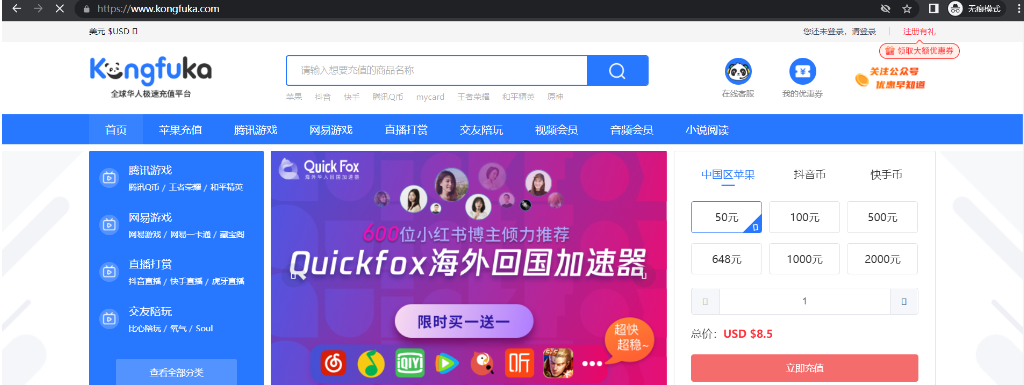Select the 50元 amount option
1024x385 pixels.
pyautogui.click(x=726, y=217)
